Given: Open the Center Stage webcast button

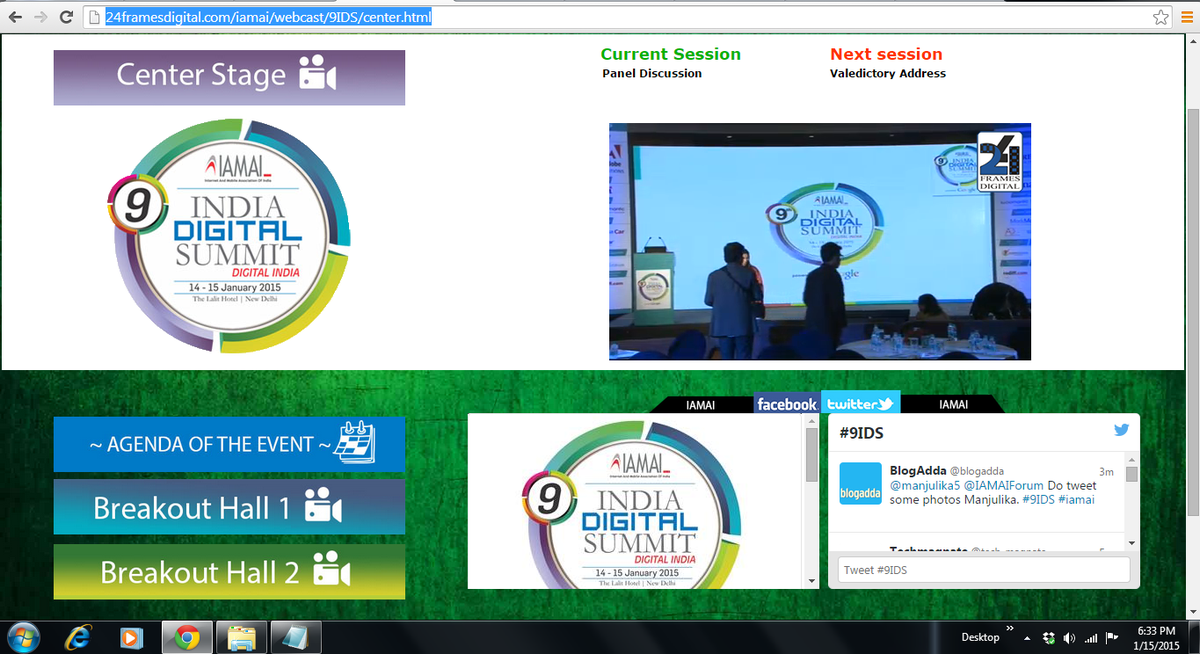Looking at the screenshot, I should click(229, 77).
